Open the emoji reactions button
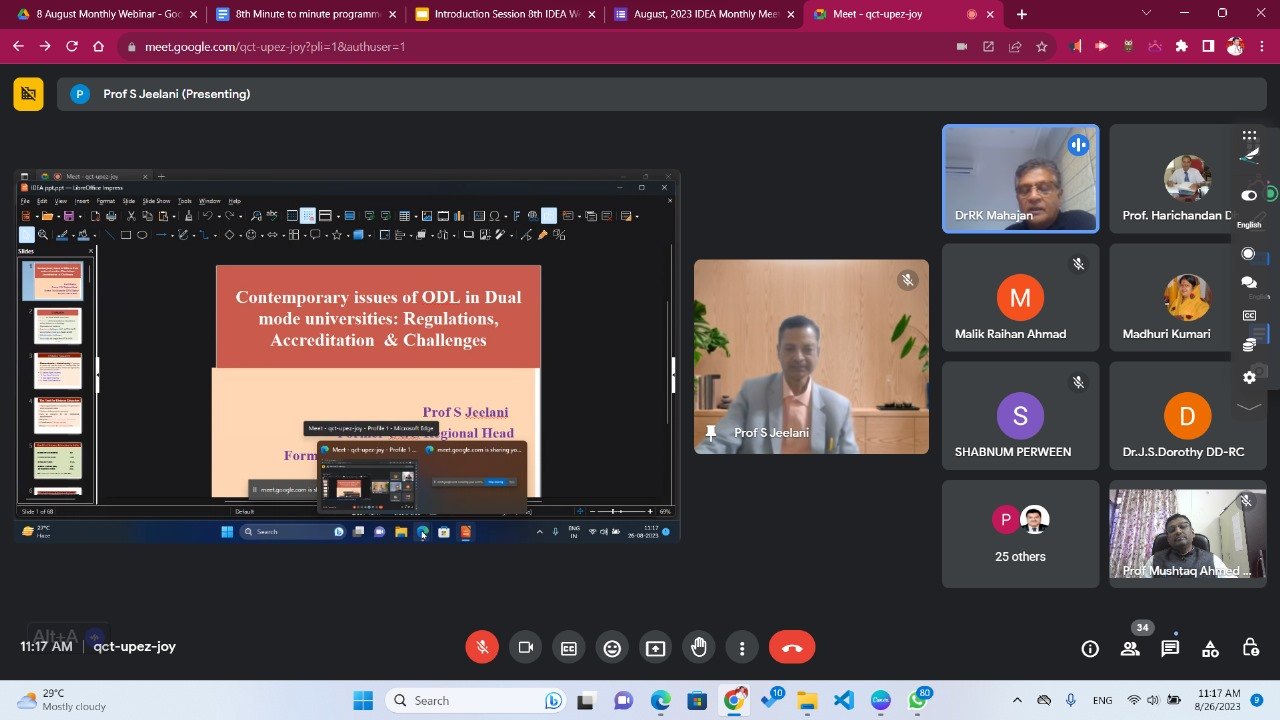The image size is (1280, 720). [x=612, y=648]
